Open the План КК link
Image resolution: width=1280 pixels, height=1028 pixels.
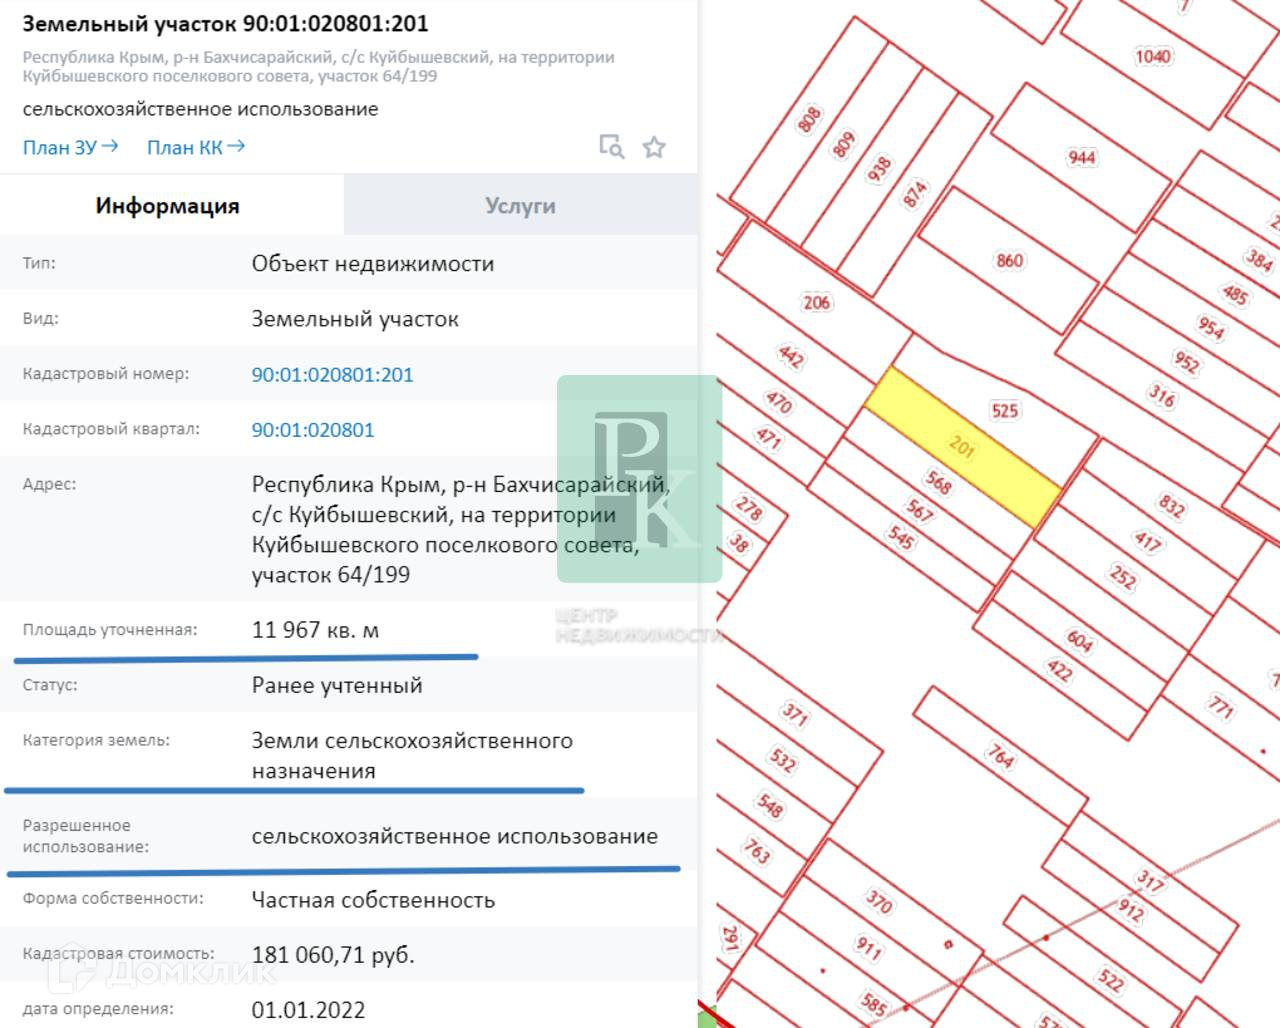point(195,147)
